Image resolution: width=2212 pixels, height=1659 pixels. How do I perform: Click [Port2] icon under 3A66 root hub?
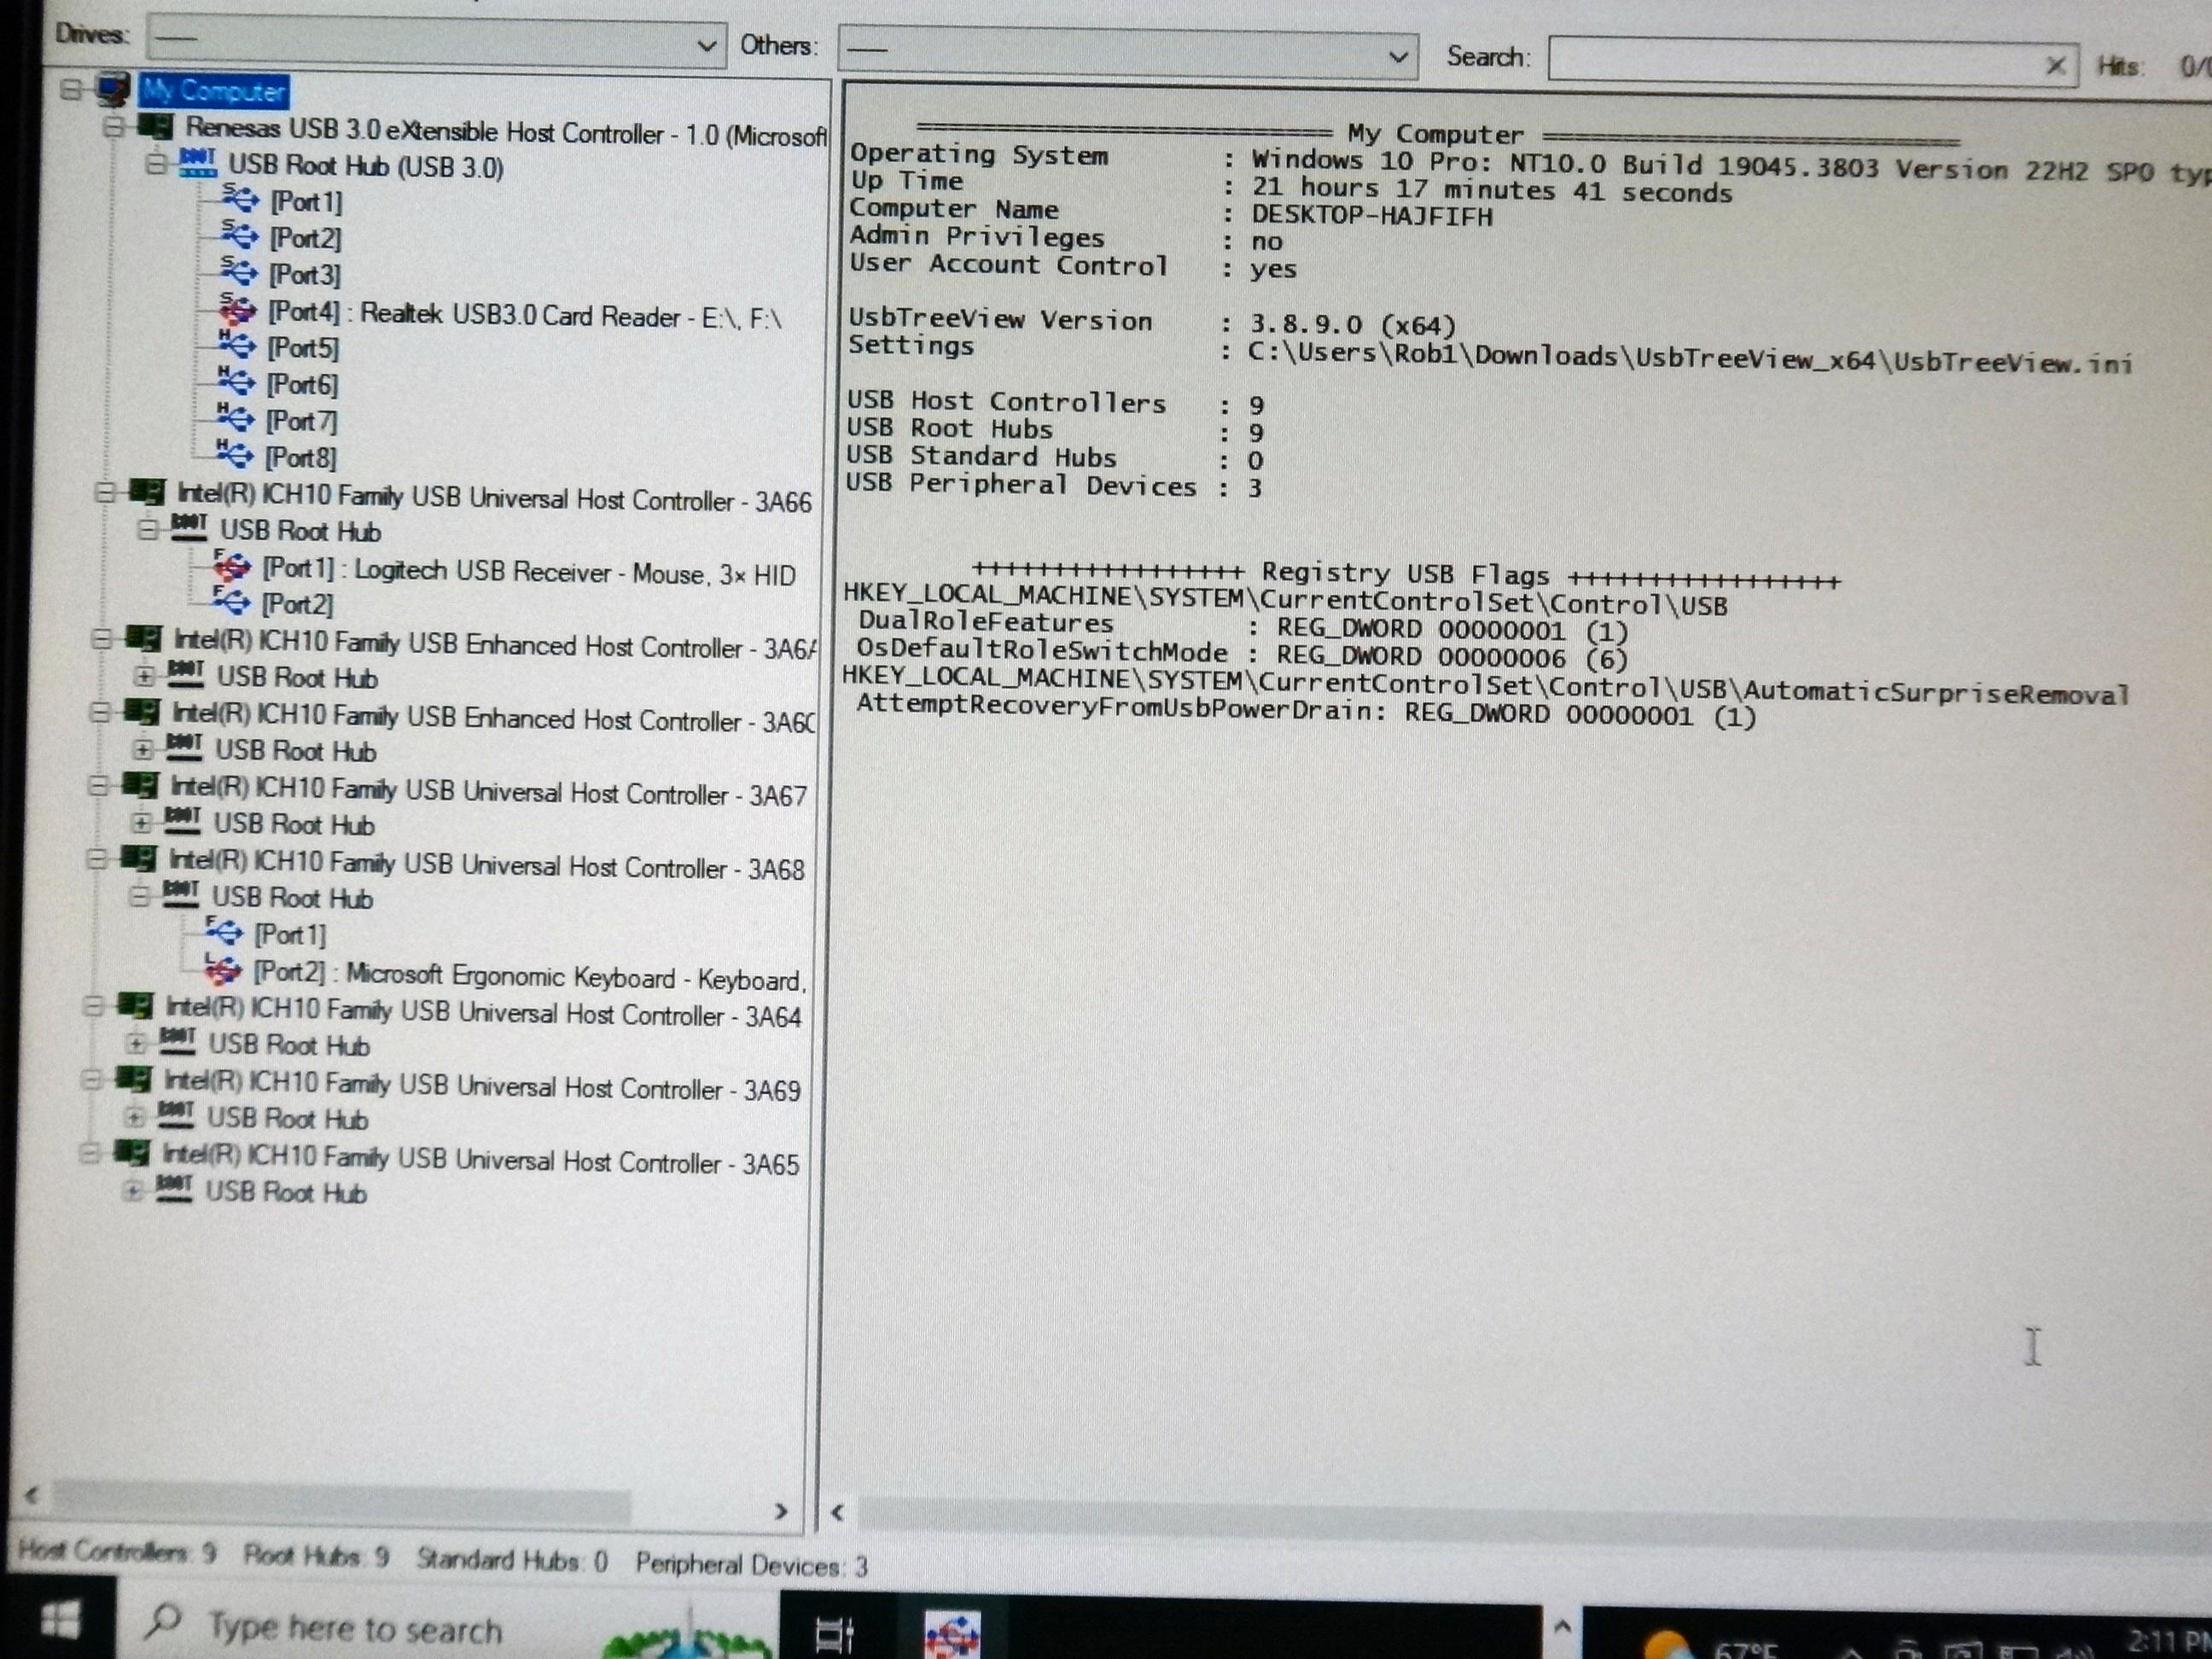click(230, 602)
